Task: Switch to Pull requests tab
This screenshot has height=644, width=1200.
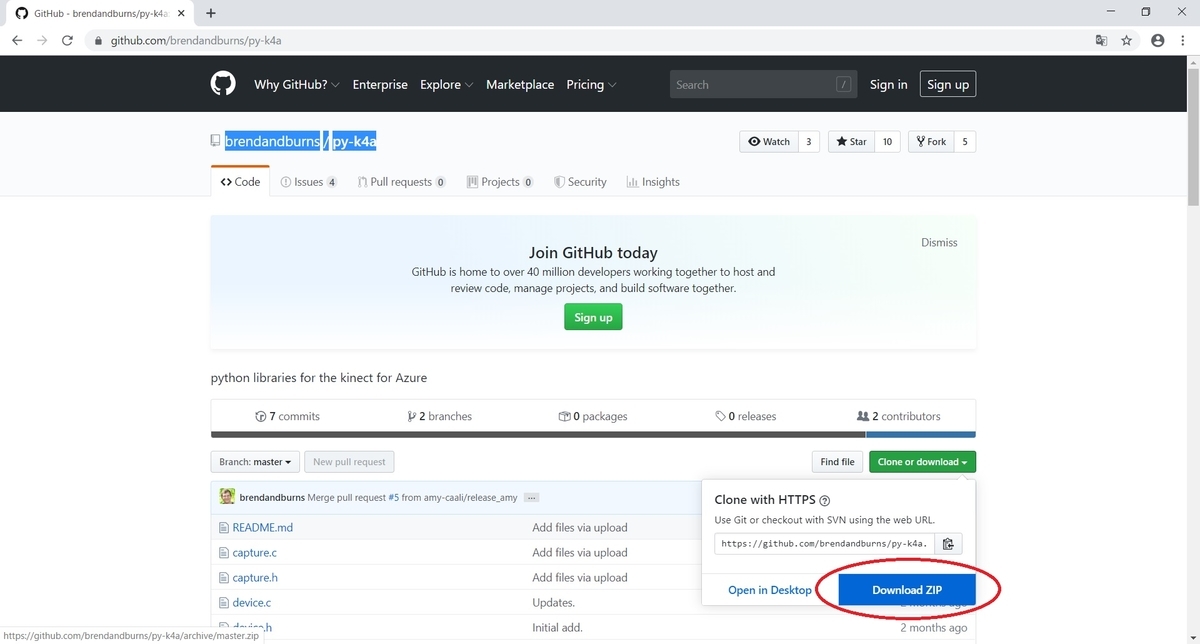Action: 402,182
